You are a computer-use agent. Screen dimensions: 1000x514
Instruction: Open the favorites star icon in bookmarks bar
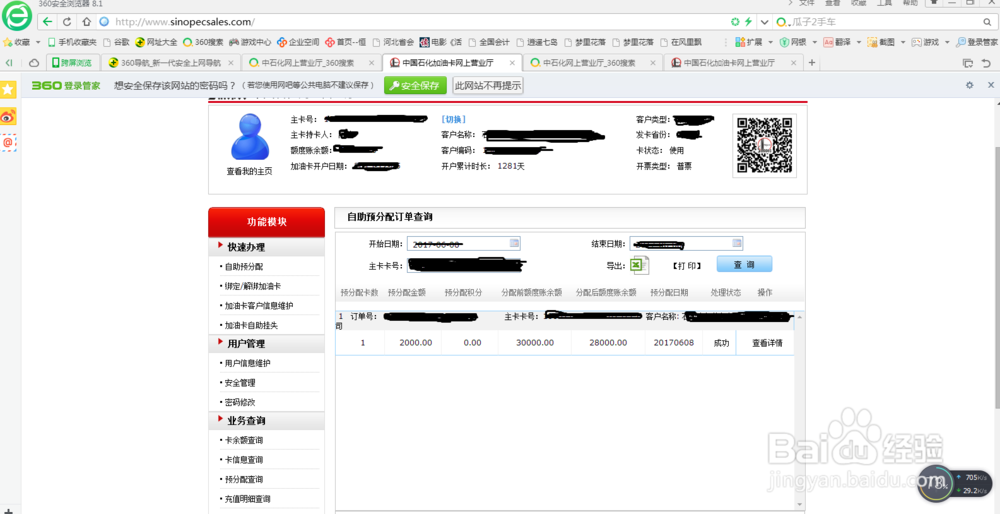(8, 42)
